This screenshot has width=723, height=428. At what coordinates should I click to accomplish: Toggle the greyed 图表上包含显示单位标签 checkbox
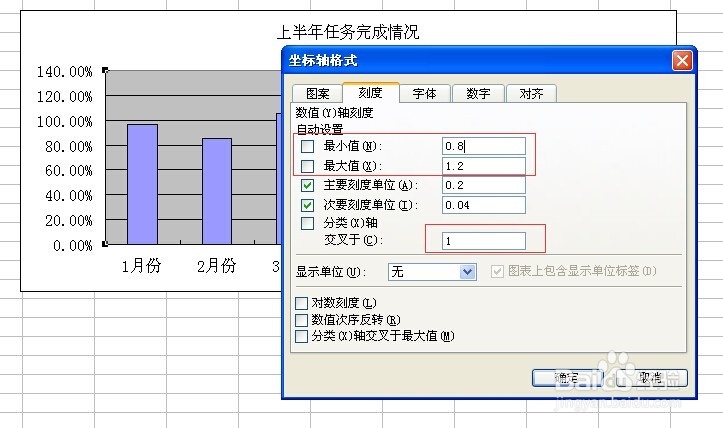pos(497,271)
